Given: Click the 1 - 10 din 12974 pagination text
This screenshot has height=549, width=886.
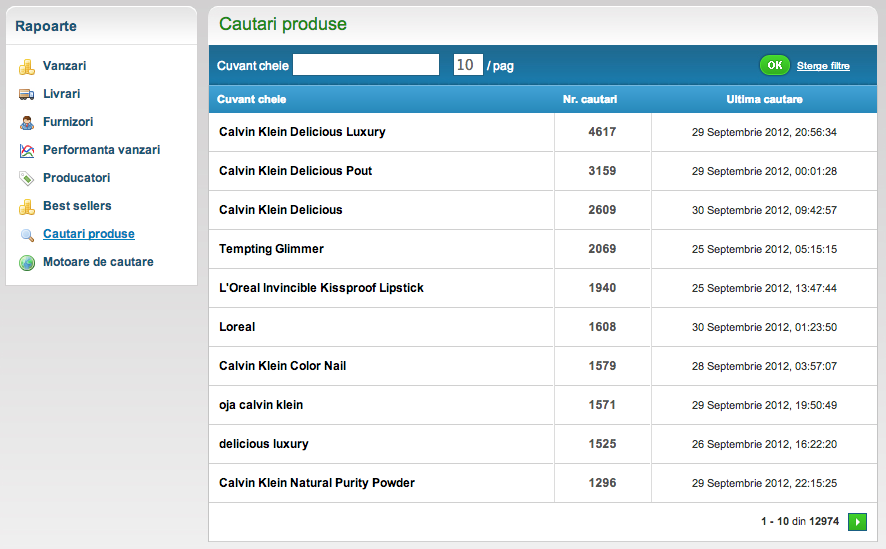Looking at the screenshot, I should click(800, 521).
